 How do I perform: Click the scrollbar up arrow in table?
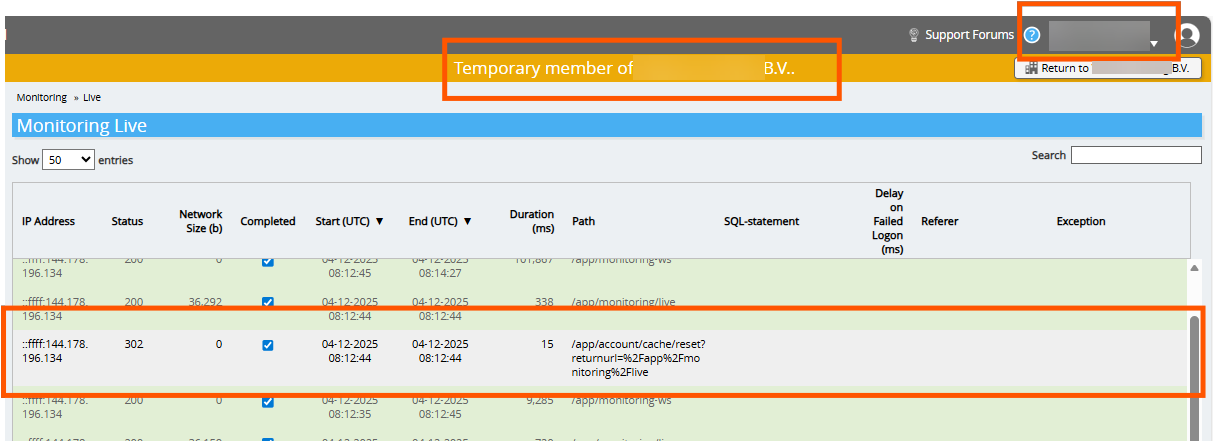pos(1194,268)
